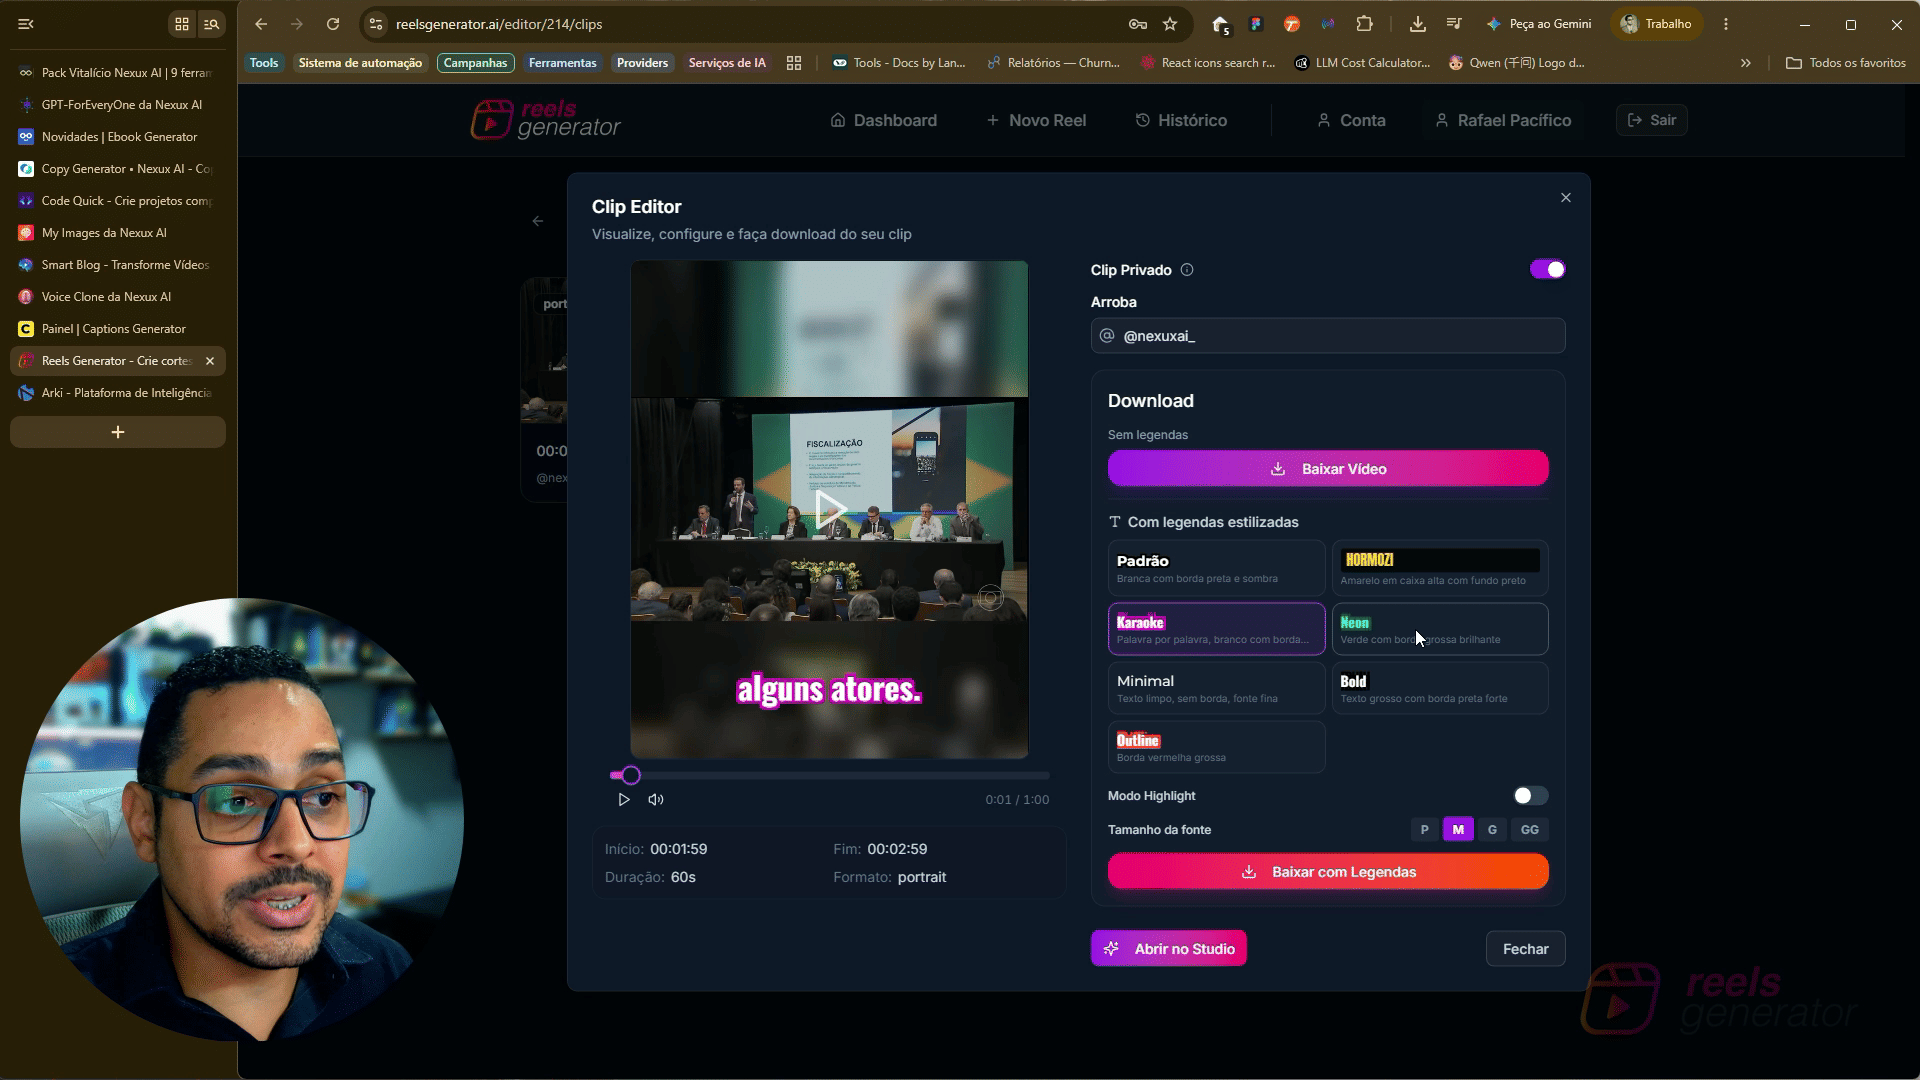Select font size GG
This screenshot has width=1920, height=1080.
pos(1530,830)
